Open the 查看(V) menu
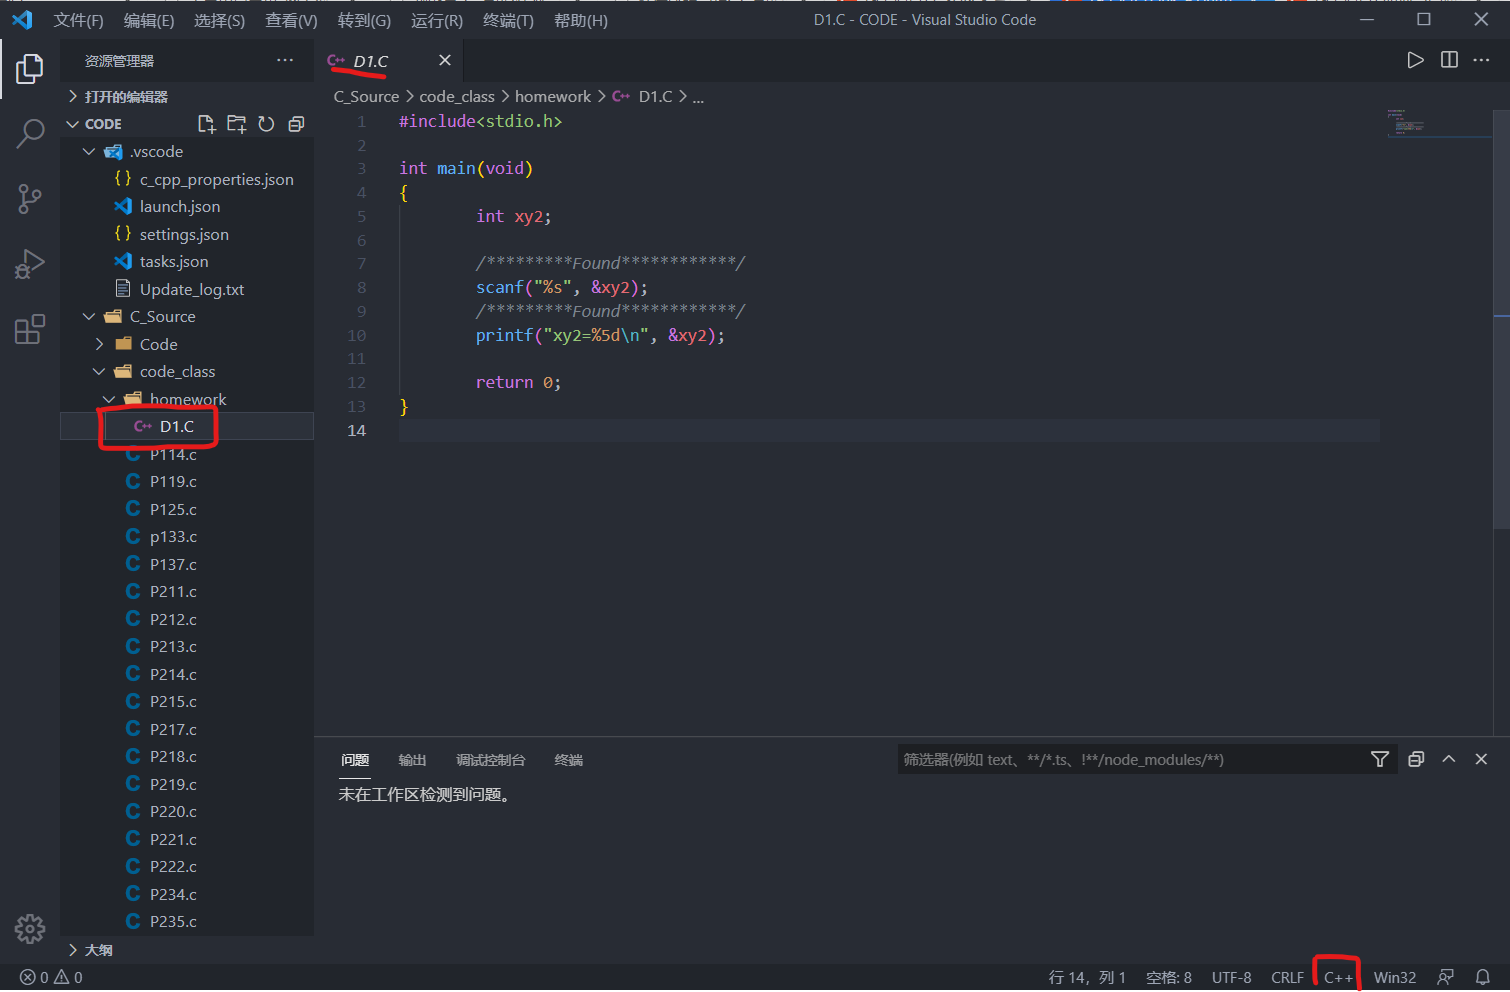1510x992 pixels. [291, 20]
